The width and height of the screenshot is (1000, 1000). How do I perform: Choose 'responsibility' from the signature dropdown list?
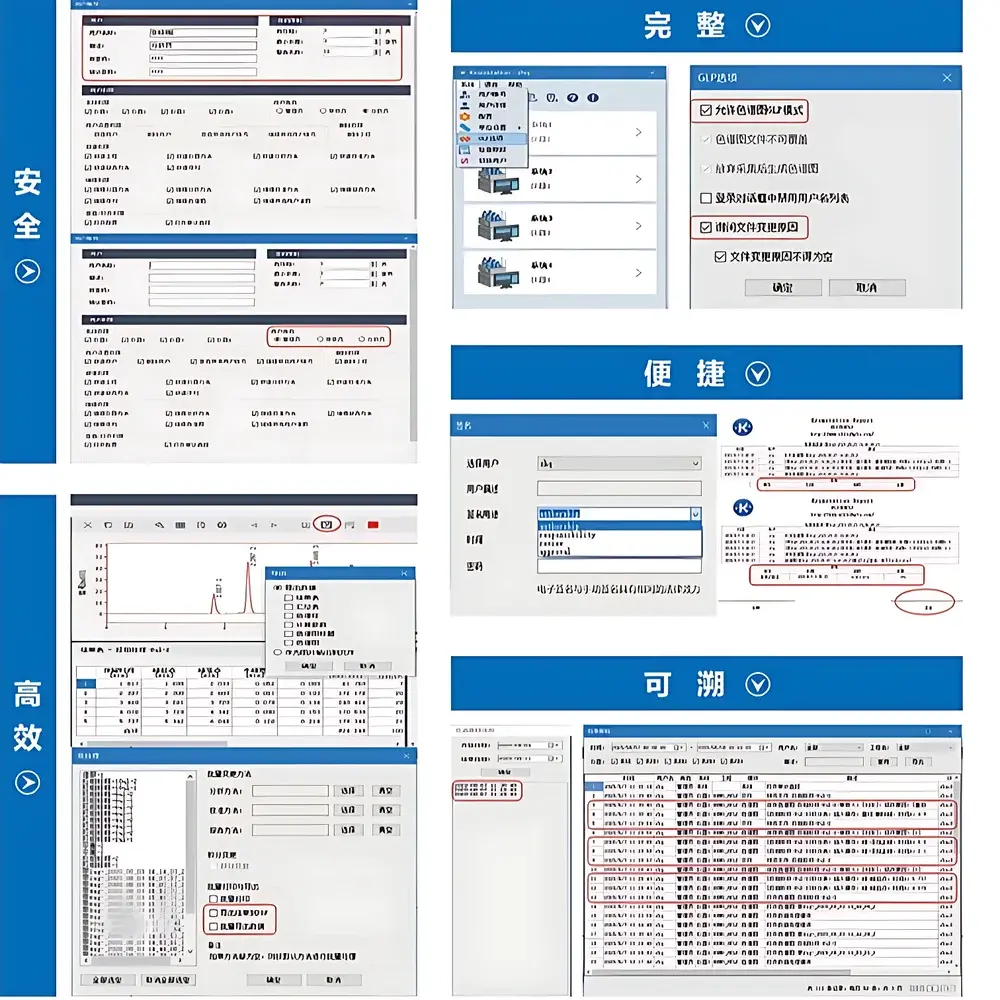568,535
